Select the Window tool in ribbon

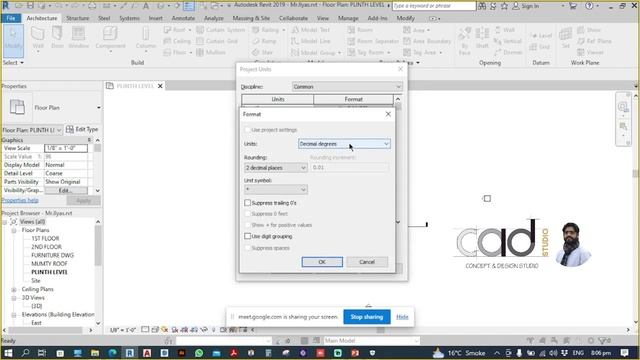click(78, 38)
